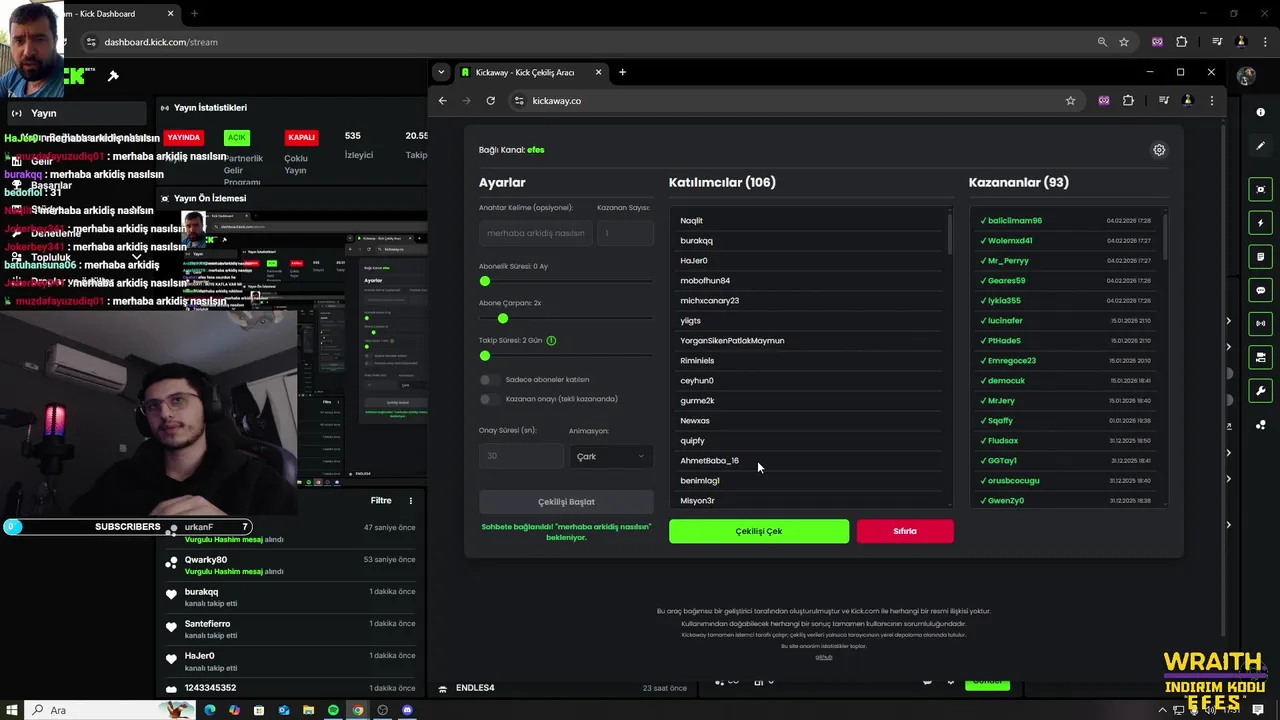
Task: Click the broadcast signal icon in Kick sidebar
Action: point(1260,323)
